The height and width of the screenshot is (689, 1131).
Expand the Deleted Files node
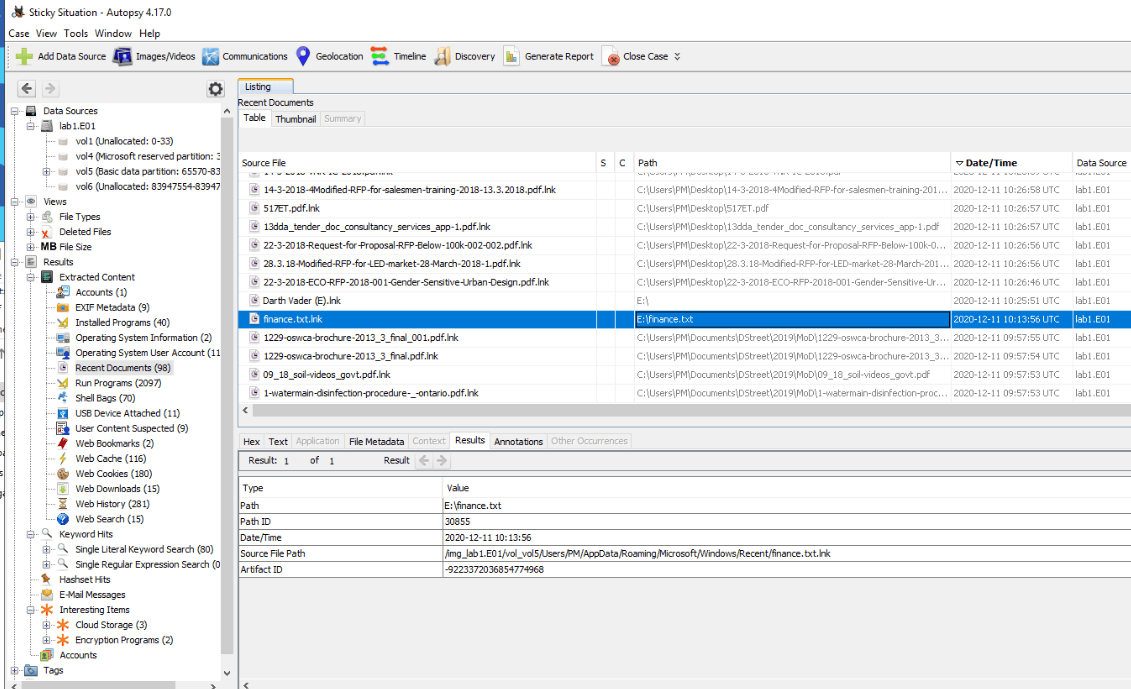(x=30, y=232)
